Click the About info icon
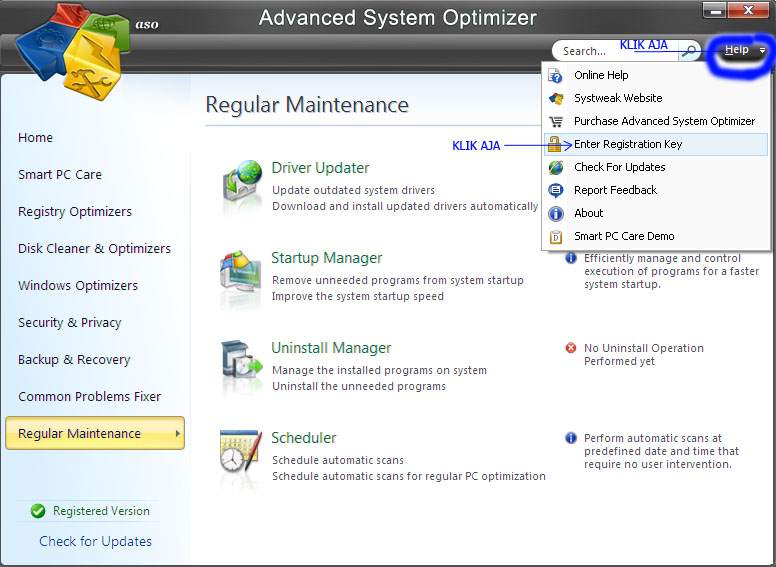776x567 pixels. [x=556, y=213]
